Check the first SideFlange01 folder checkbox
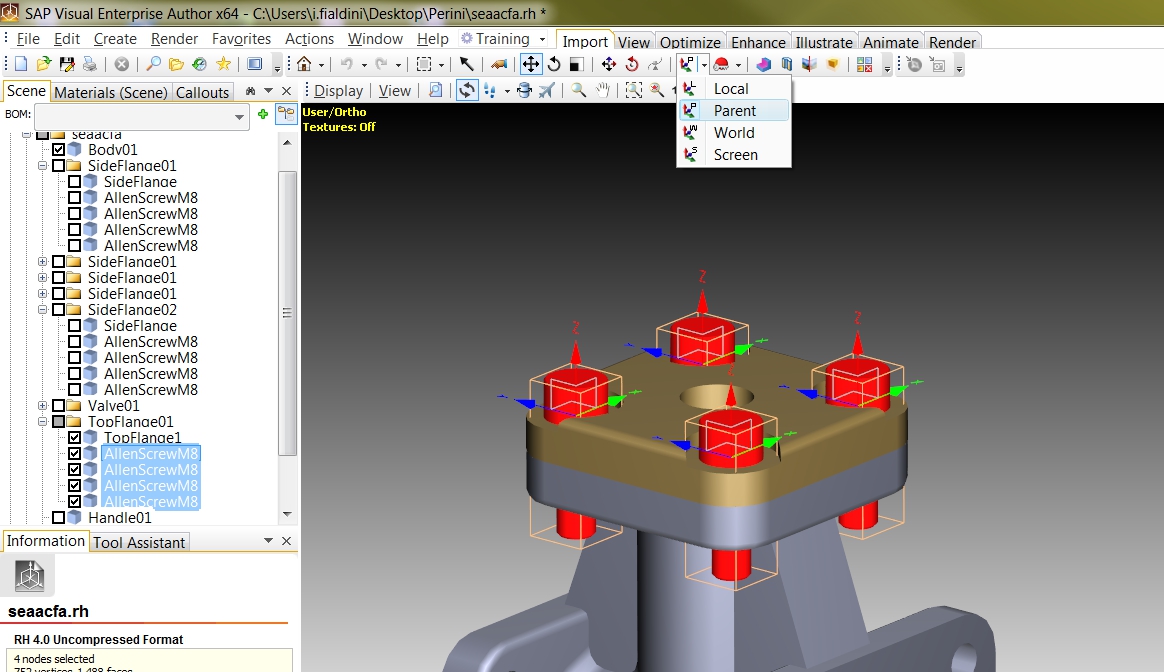 click(x=59, y=166)
